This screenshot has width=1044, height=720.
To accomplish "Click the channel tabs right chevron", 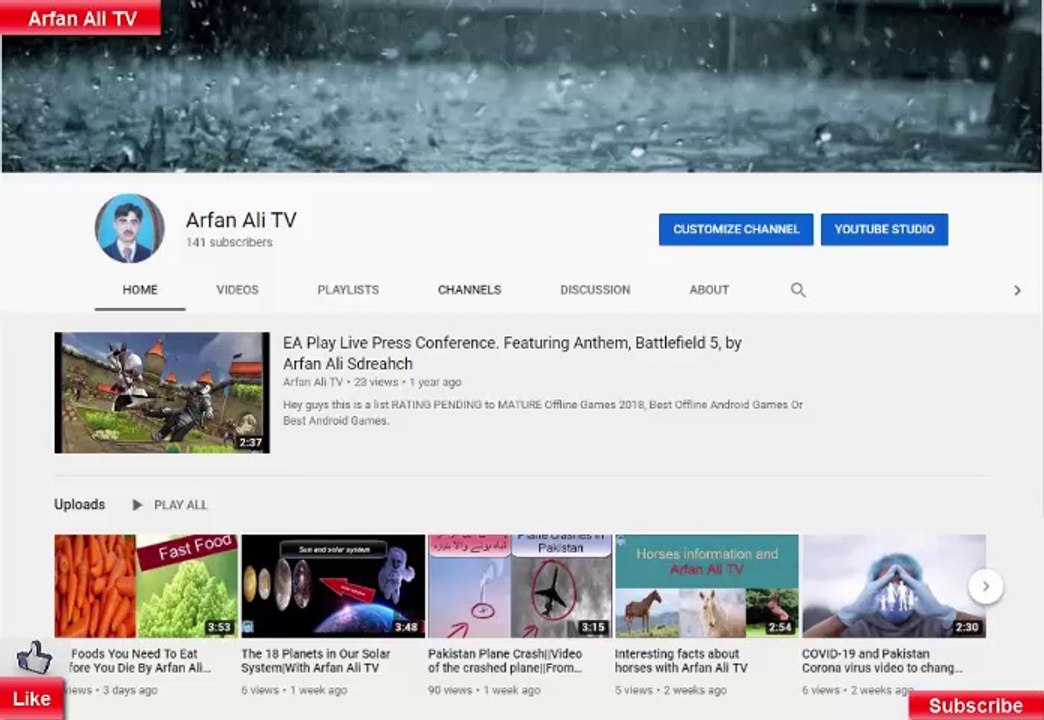I will 1017,290.
